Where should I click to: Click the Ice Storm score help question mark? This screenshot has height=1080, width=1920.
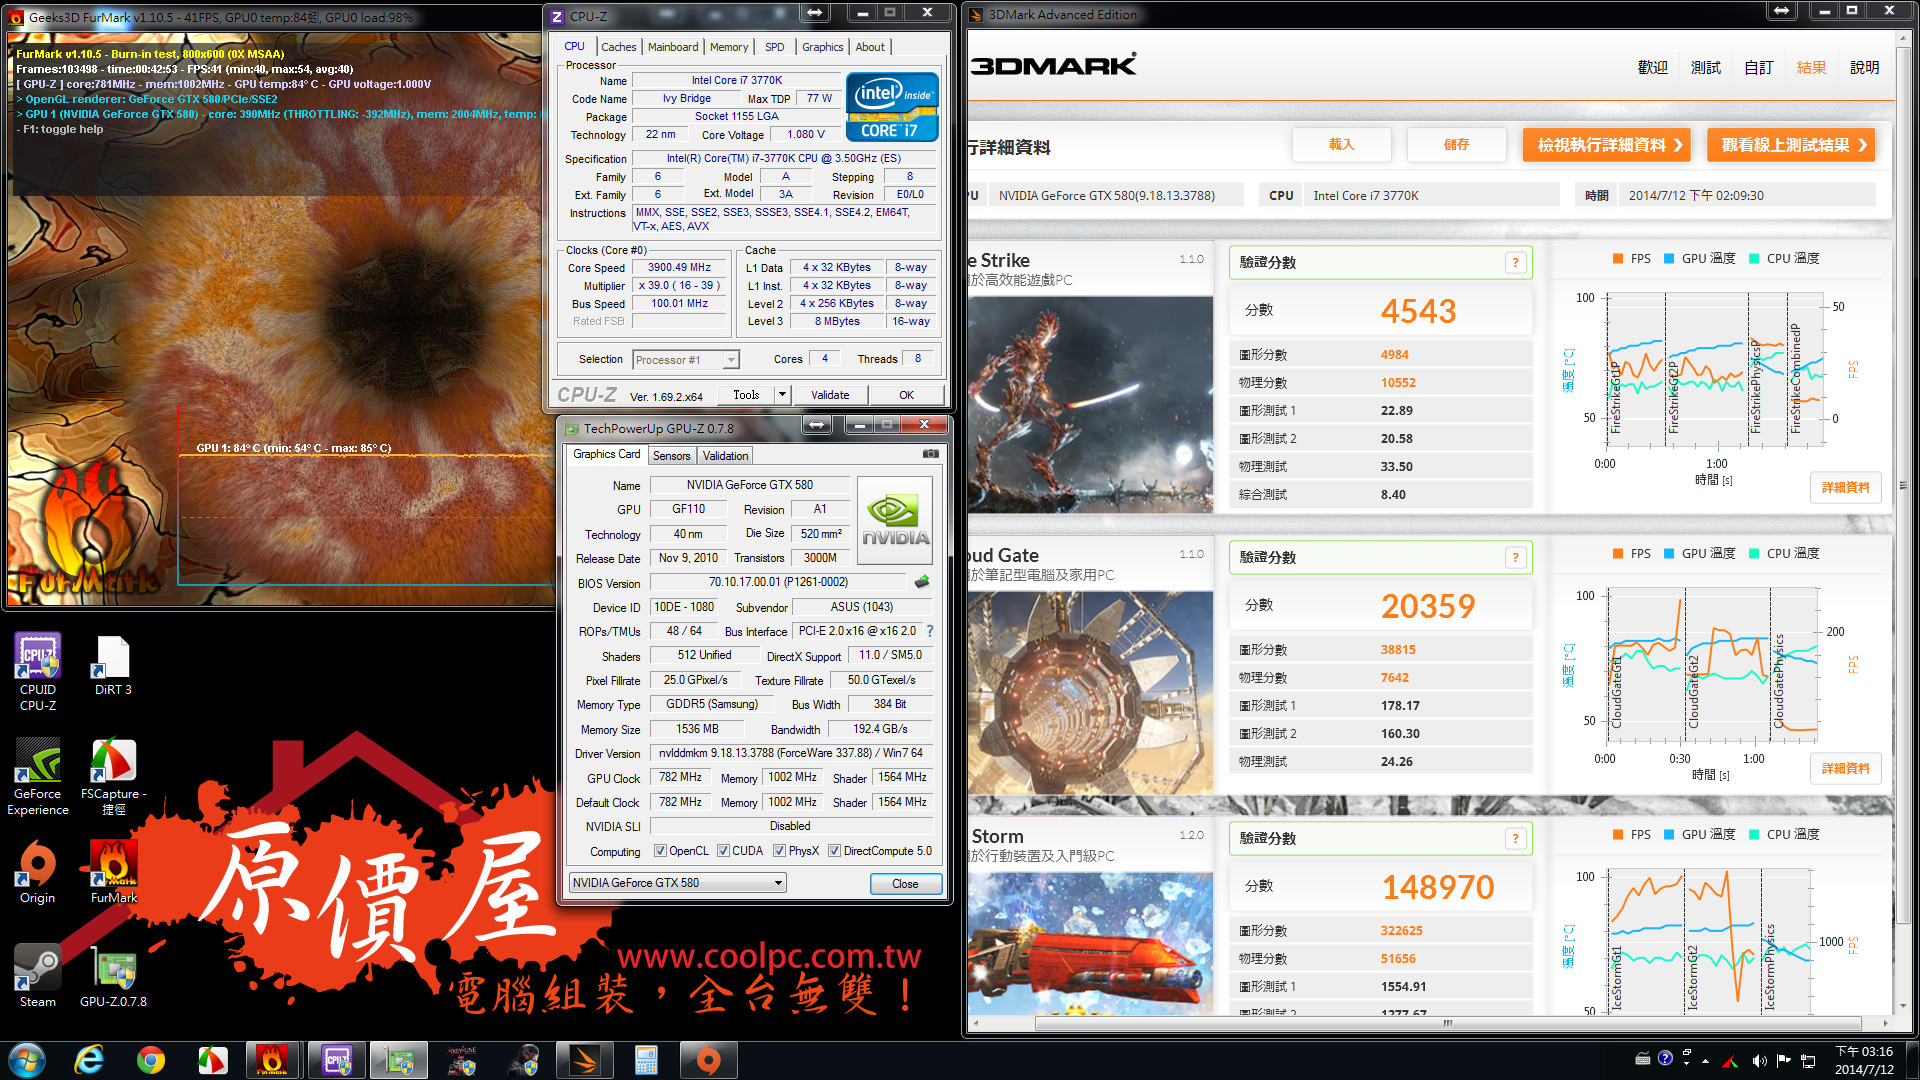click(1515, 839)
